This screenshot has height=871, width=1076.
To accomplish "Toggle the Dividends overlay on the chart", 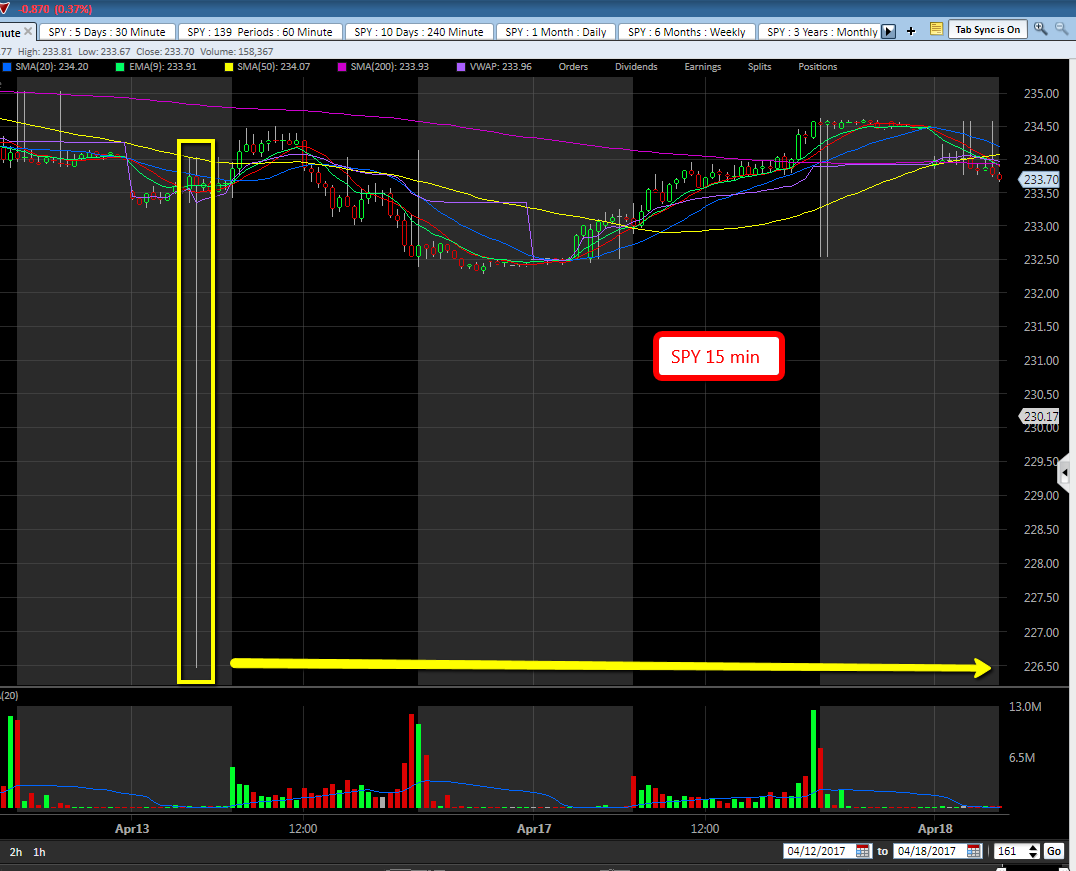I will pos(636,67).
